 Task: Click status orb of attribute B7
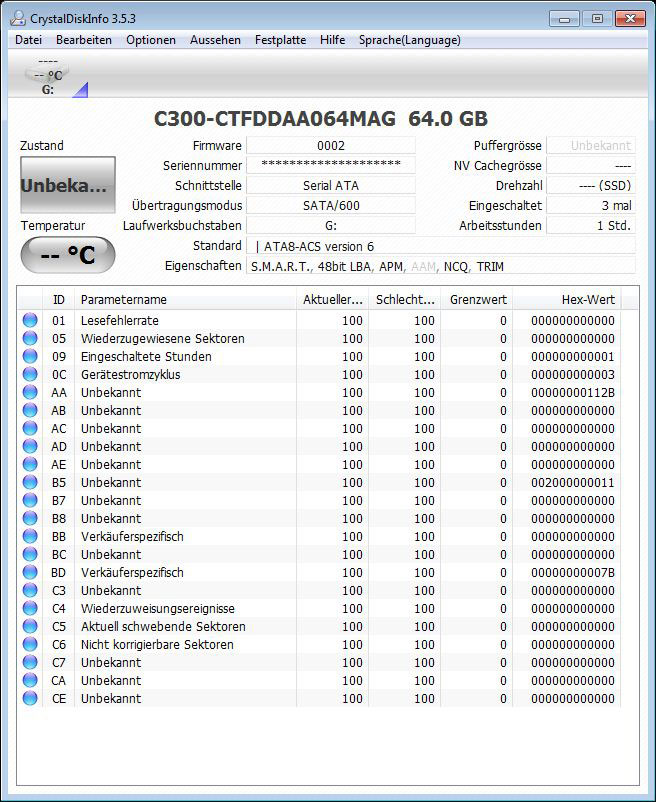[x=30, y=500]
